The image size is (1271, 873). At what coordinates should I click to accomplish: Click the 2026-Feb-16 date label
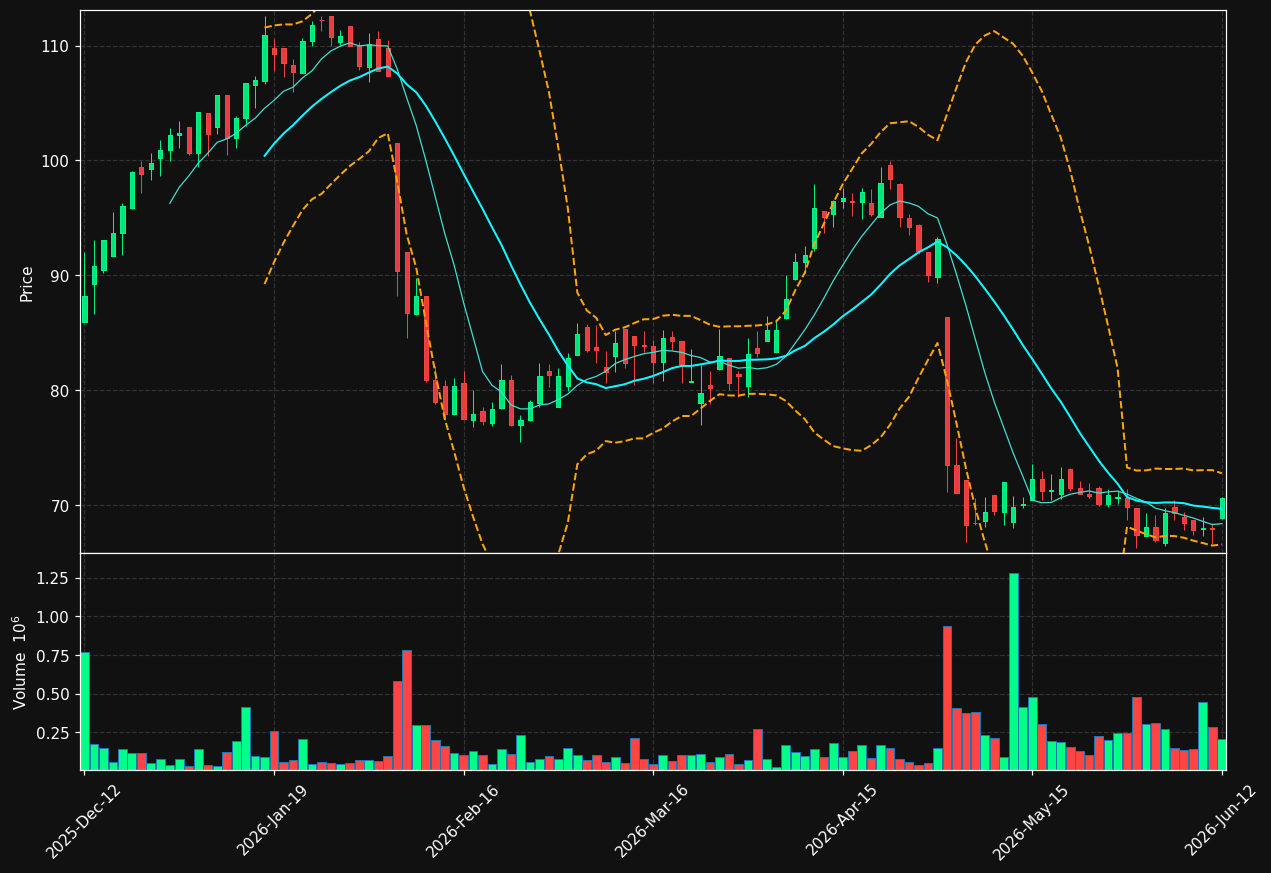pyautogui.click(x=462, y=820)
